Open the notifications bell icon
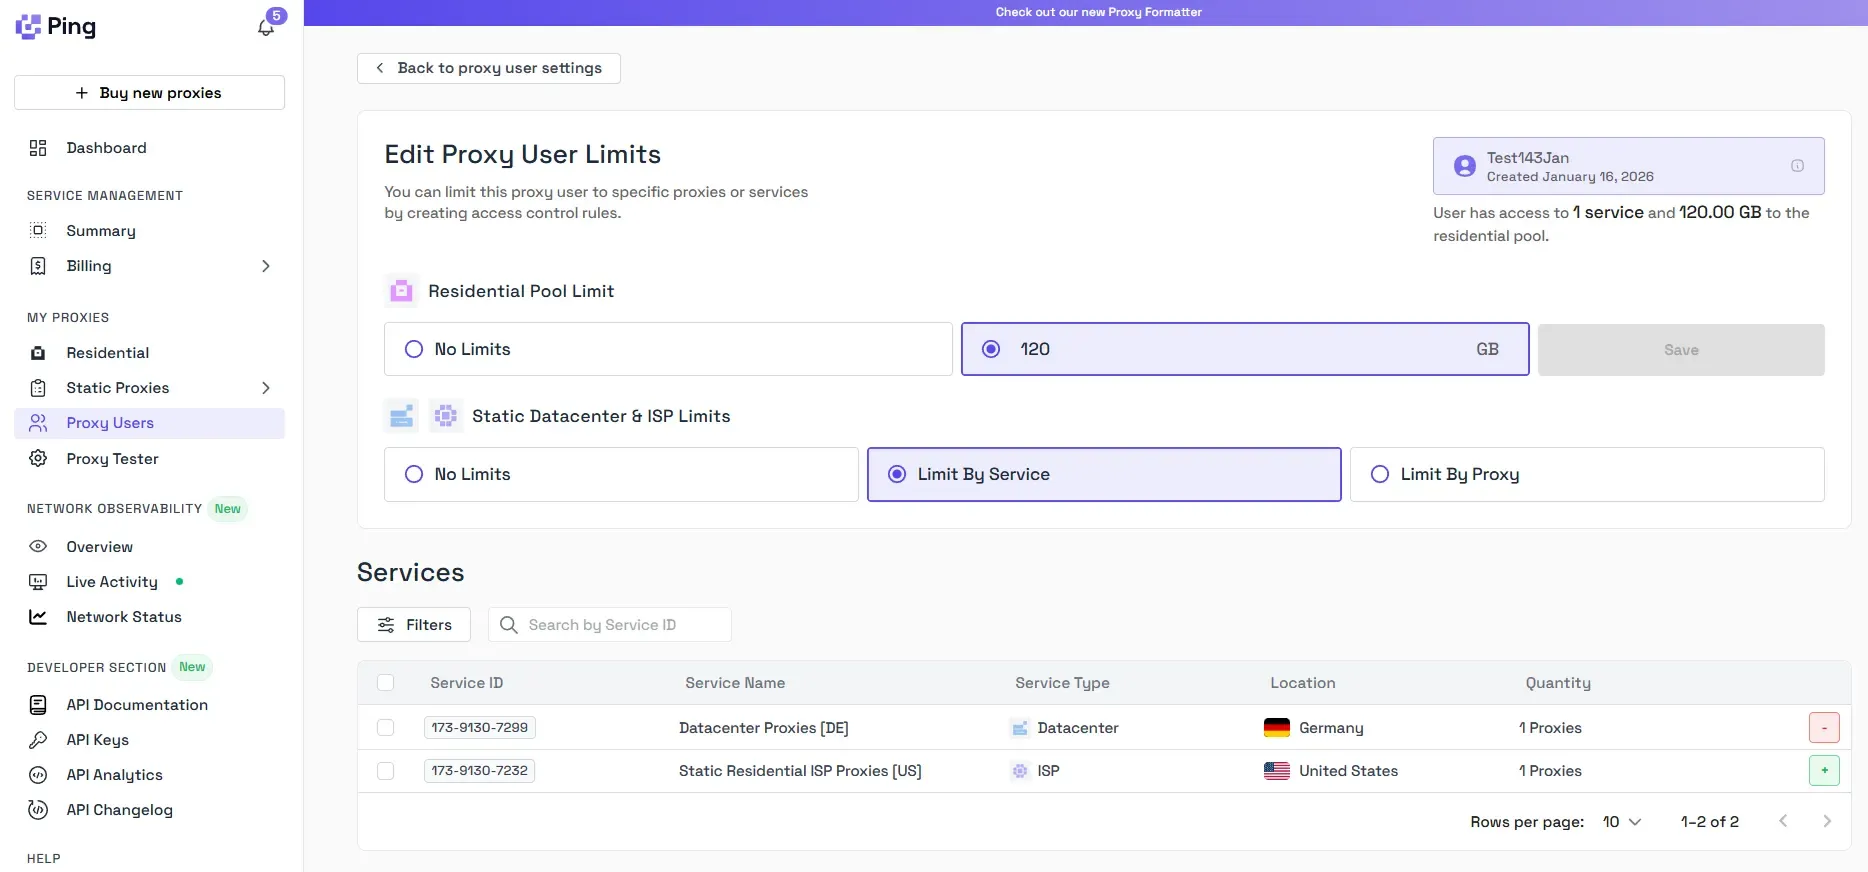Viewport: 1868px width, 872px height. pyautogui.click(x=266, y=27)
